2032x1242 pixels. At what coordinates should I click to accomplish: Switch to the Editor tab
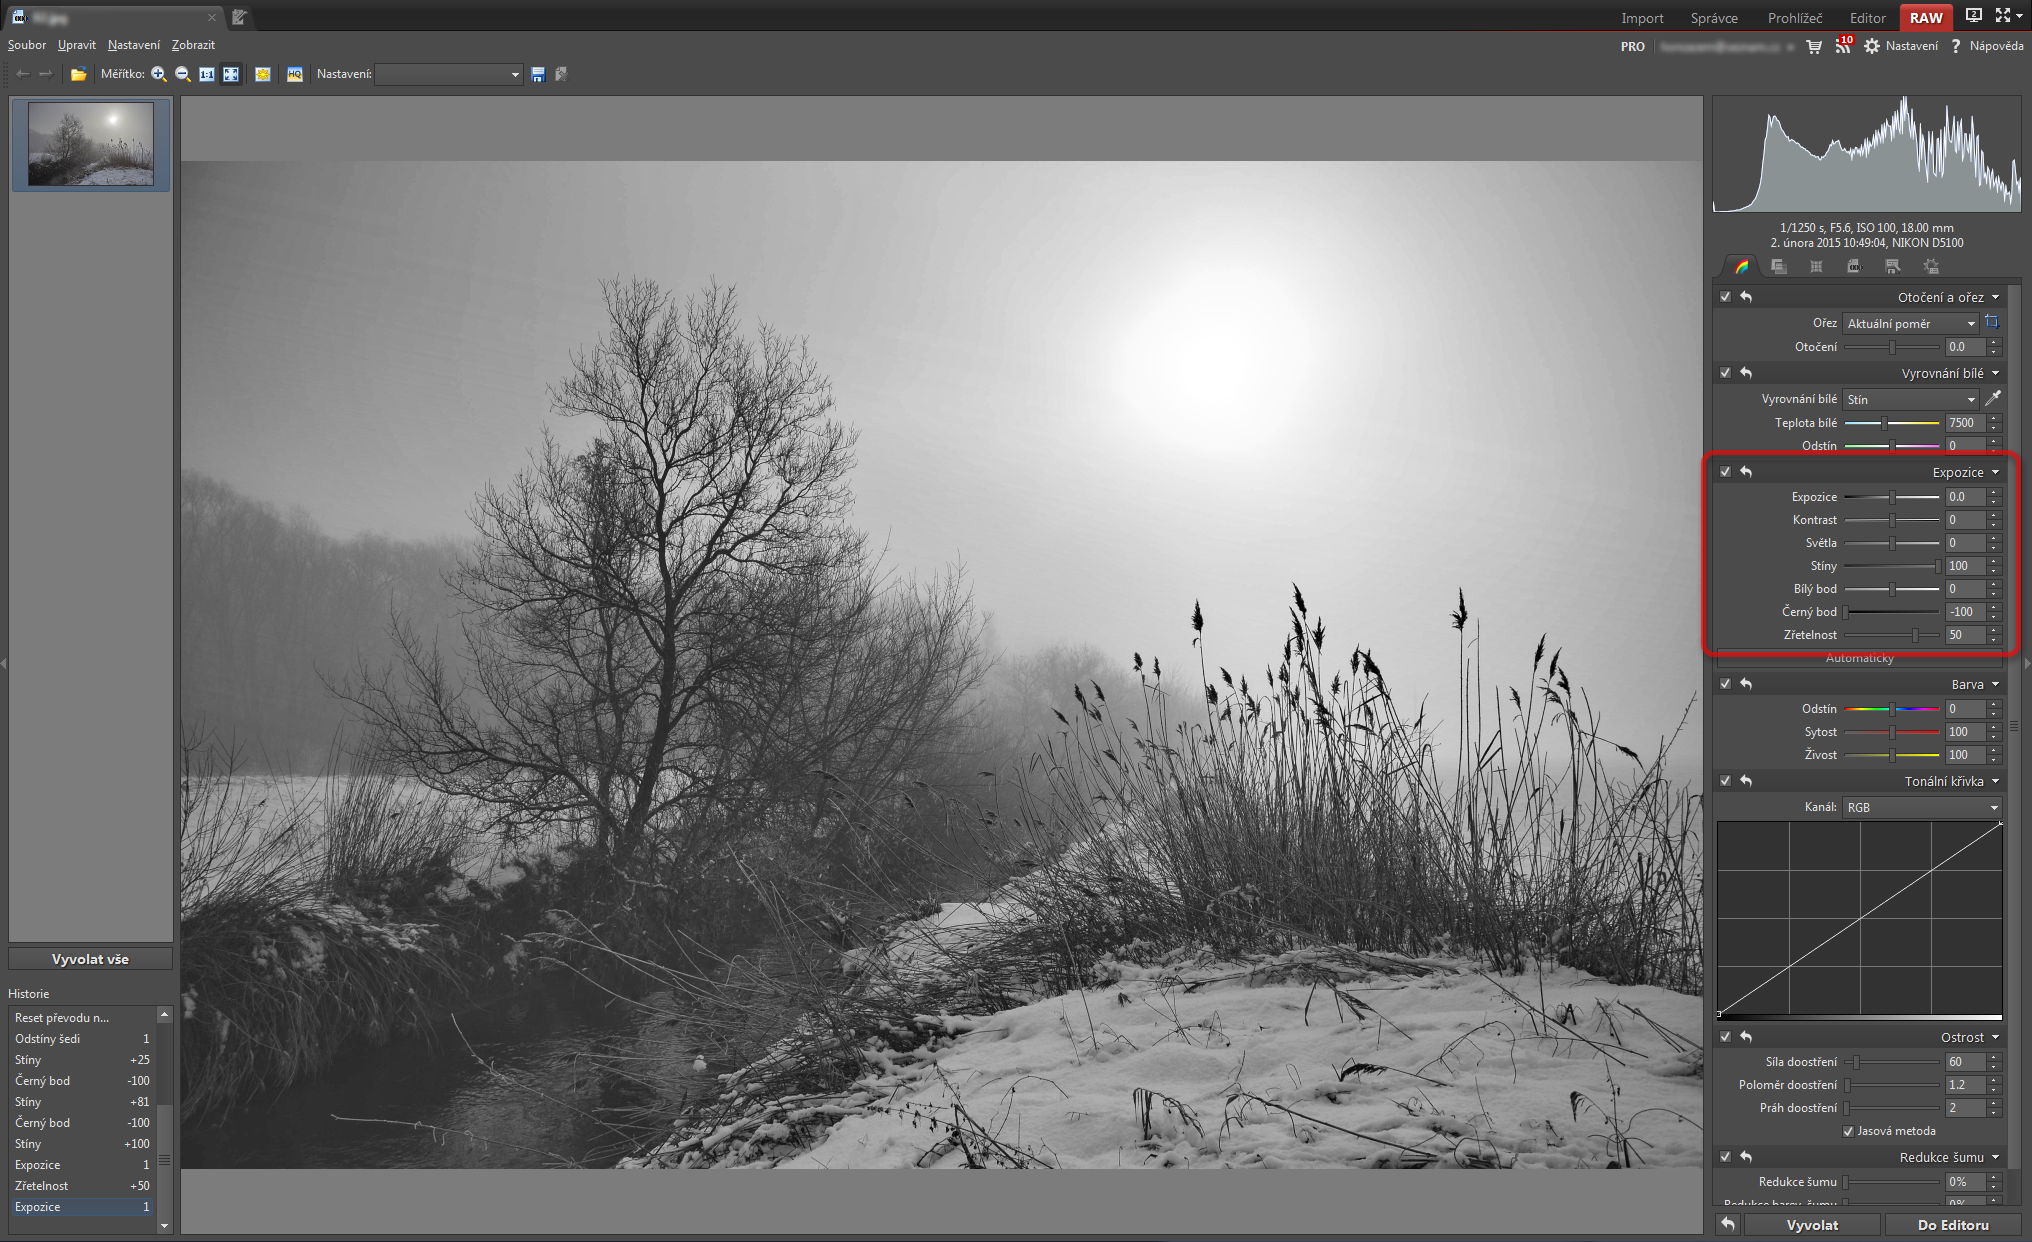coord(1867,17)
